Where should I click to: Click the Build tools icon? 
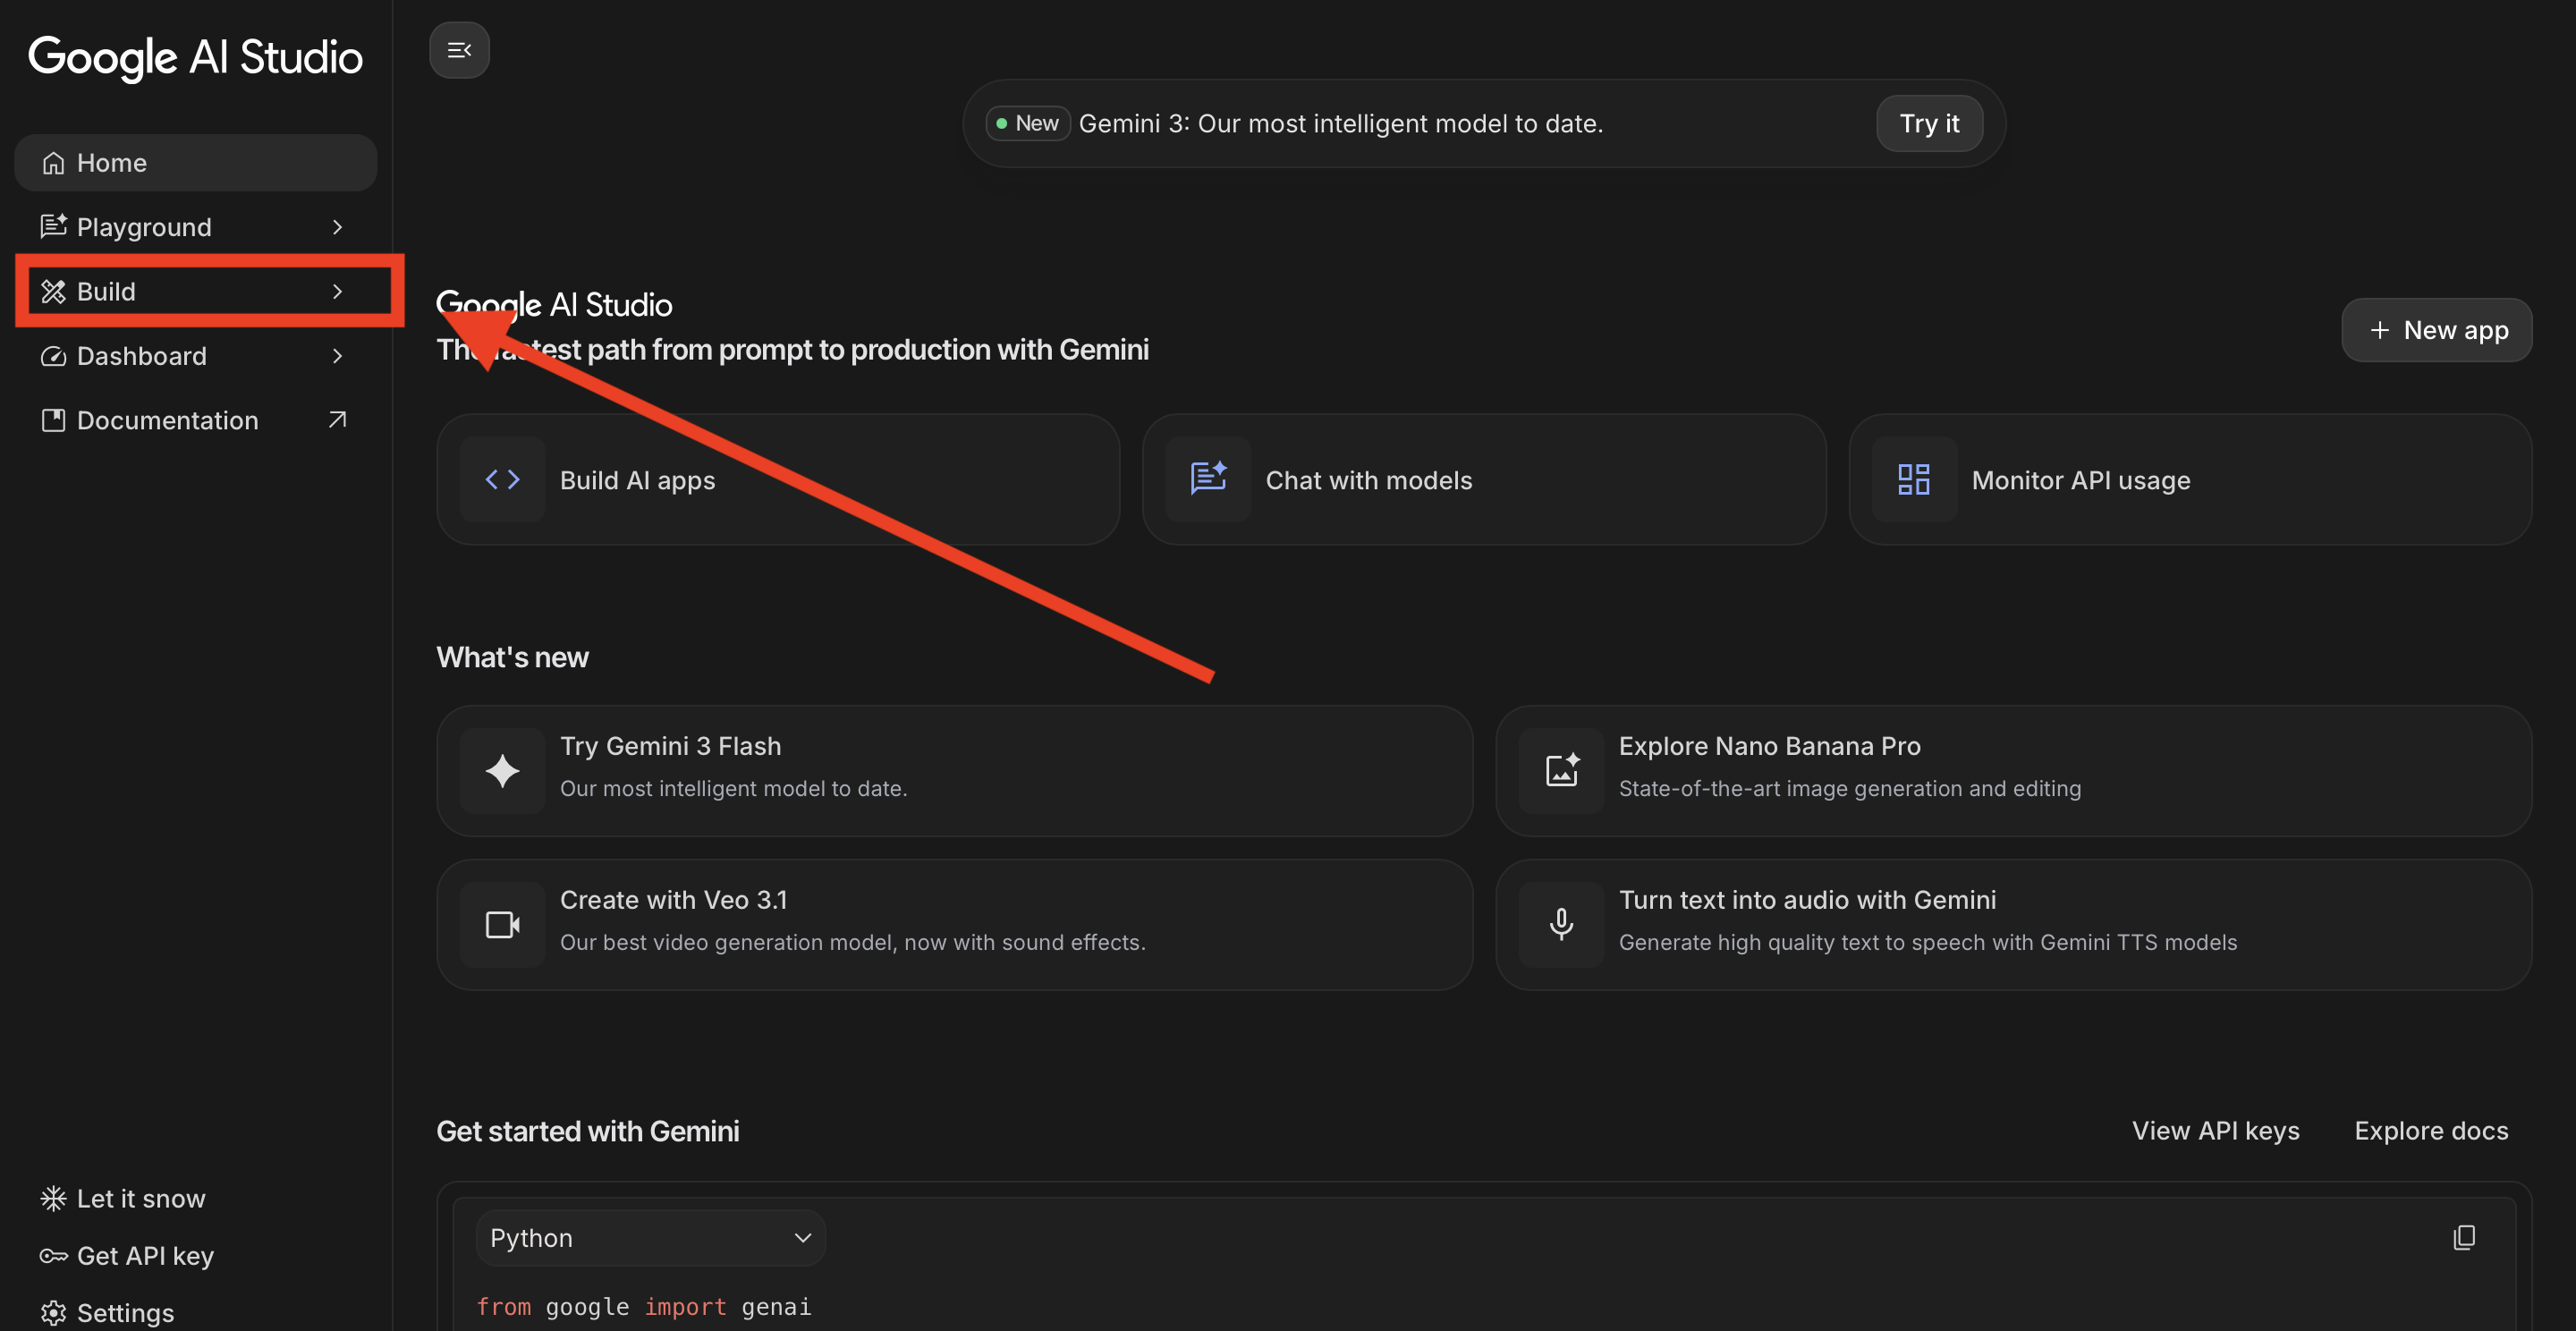click(53, 291)
